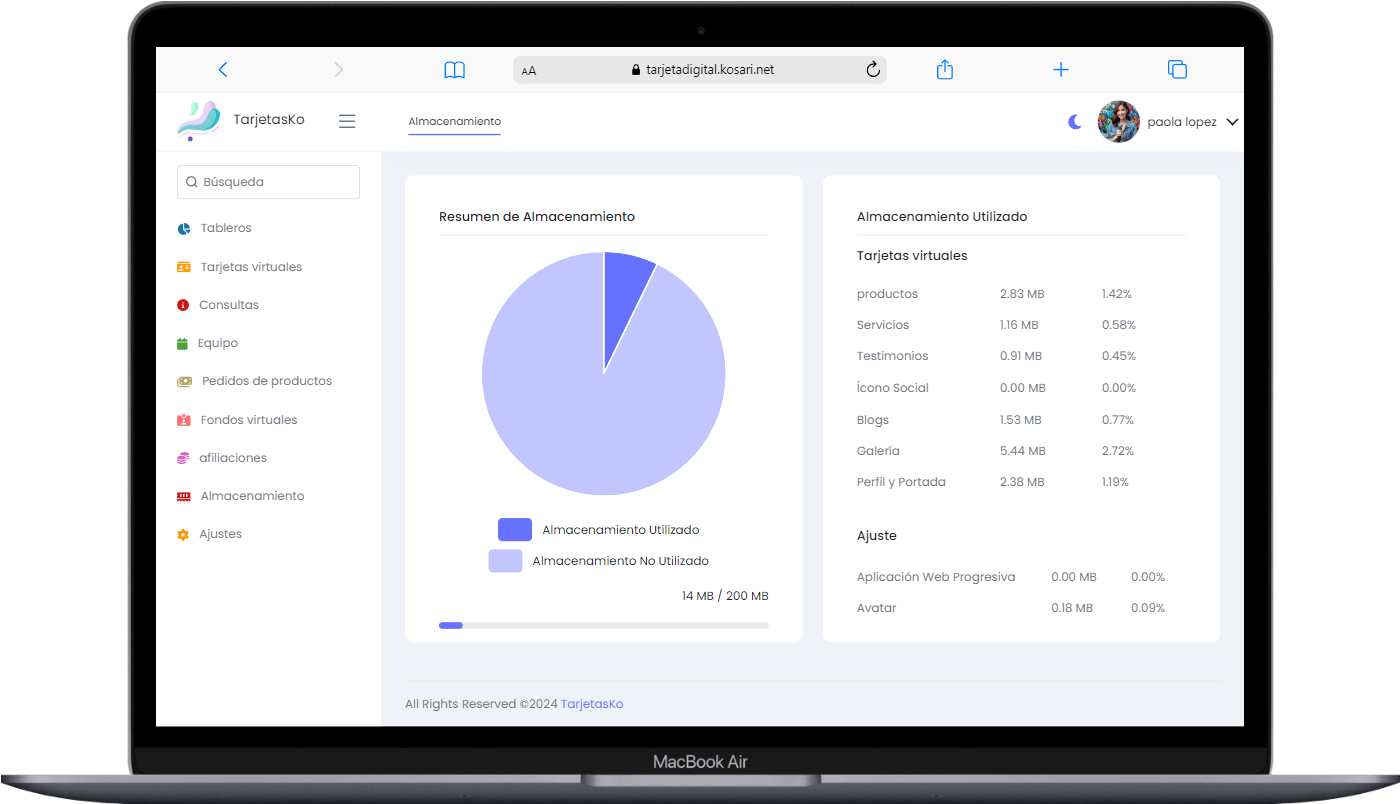The width and height of the screenshot is (1400, 804).
Task: Toggle the sidebar with the hamburger menu
Action: 347,121
